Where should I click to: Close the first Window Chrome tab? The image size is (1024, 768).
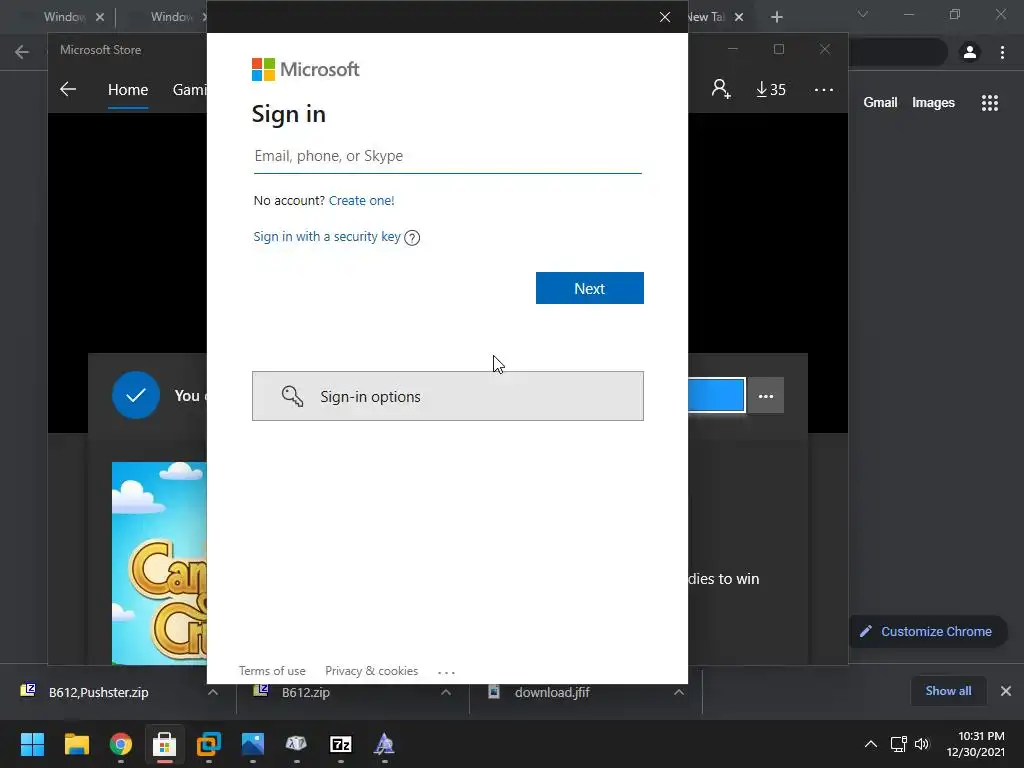(x=100, y=17)
